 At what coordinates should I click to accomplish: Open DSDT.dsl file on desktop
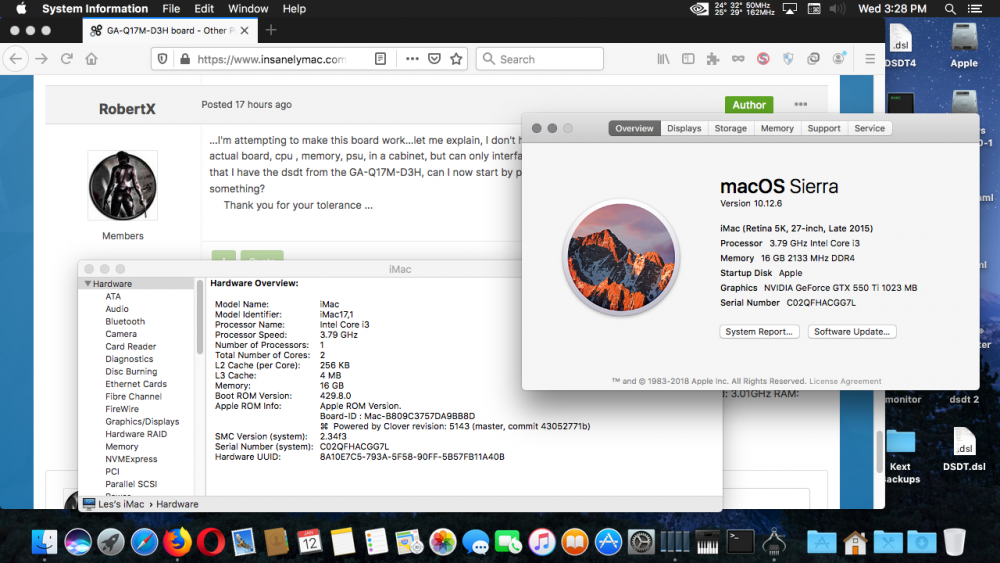964,450
